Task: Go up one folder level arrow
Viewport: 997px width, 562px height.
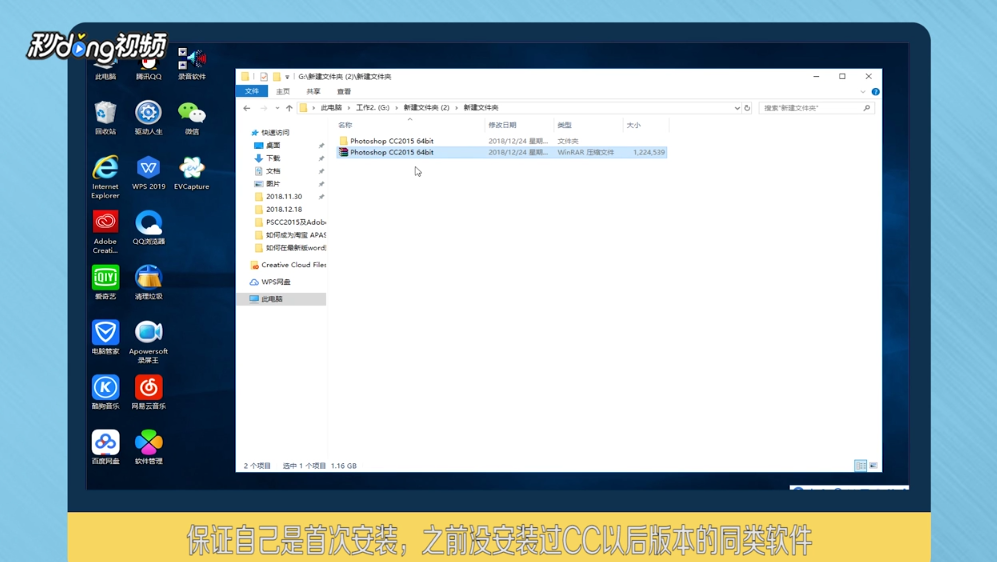Action: 289,108
